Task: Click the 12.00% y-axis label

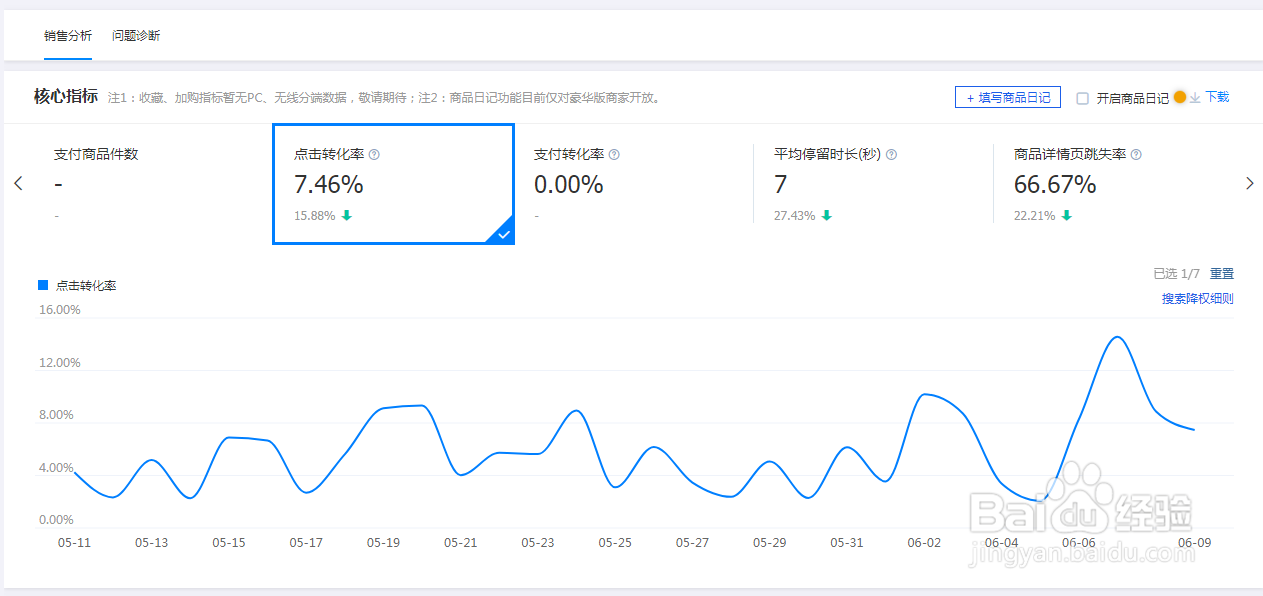Action: [59, 363]
